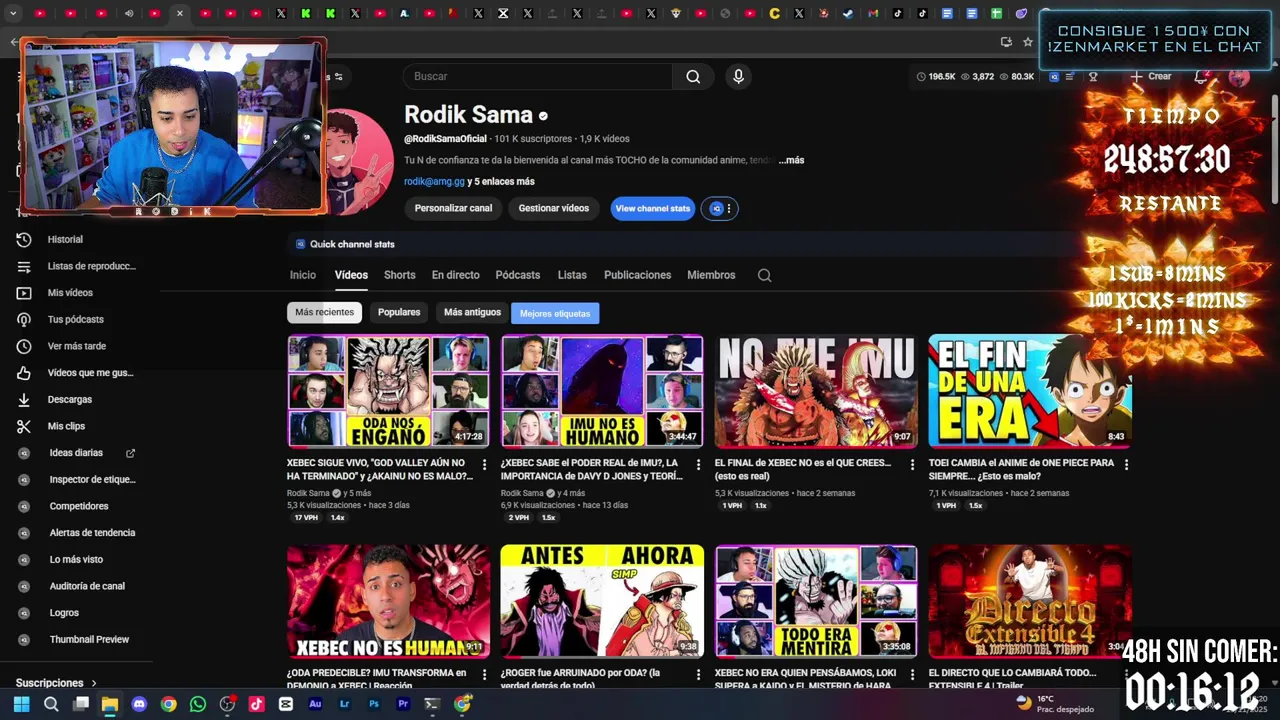Image resolution: width=1280 pixels, height=720 pixels.
Task: Switch to the Publicaciones tab
Action: 637,275
